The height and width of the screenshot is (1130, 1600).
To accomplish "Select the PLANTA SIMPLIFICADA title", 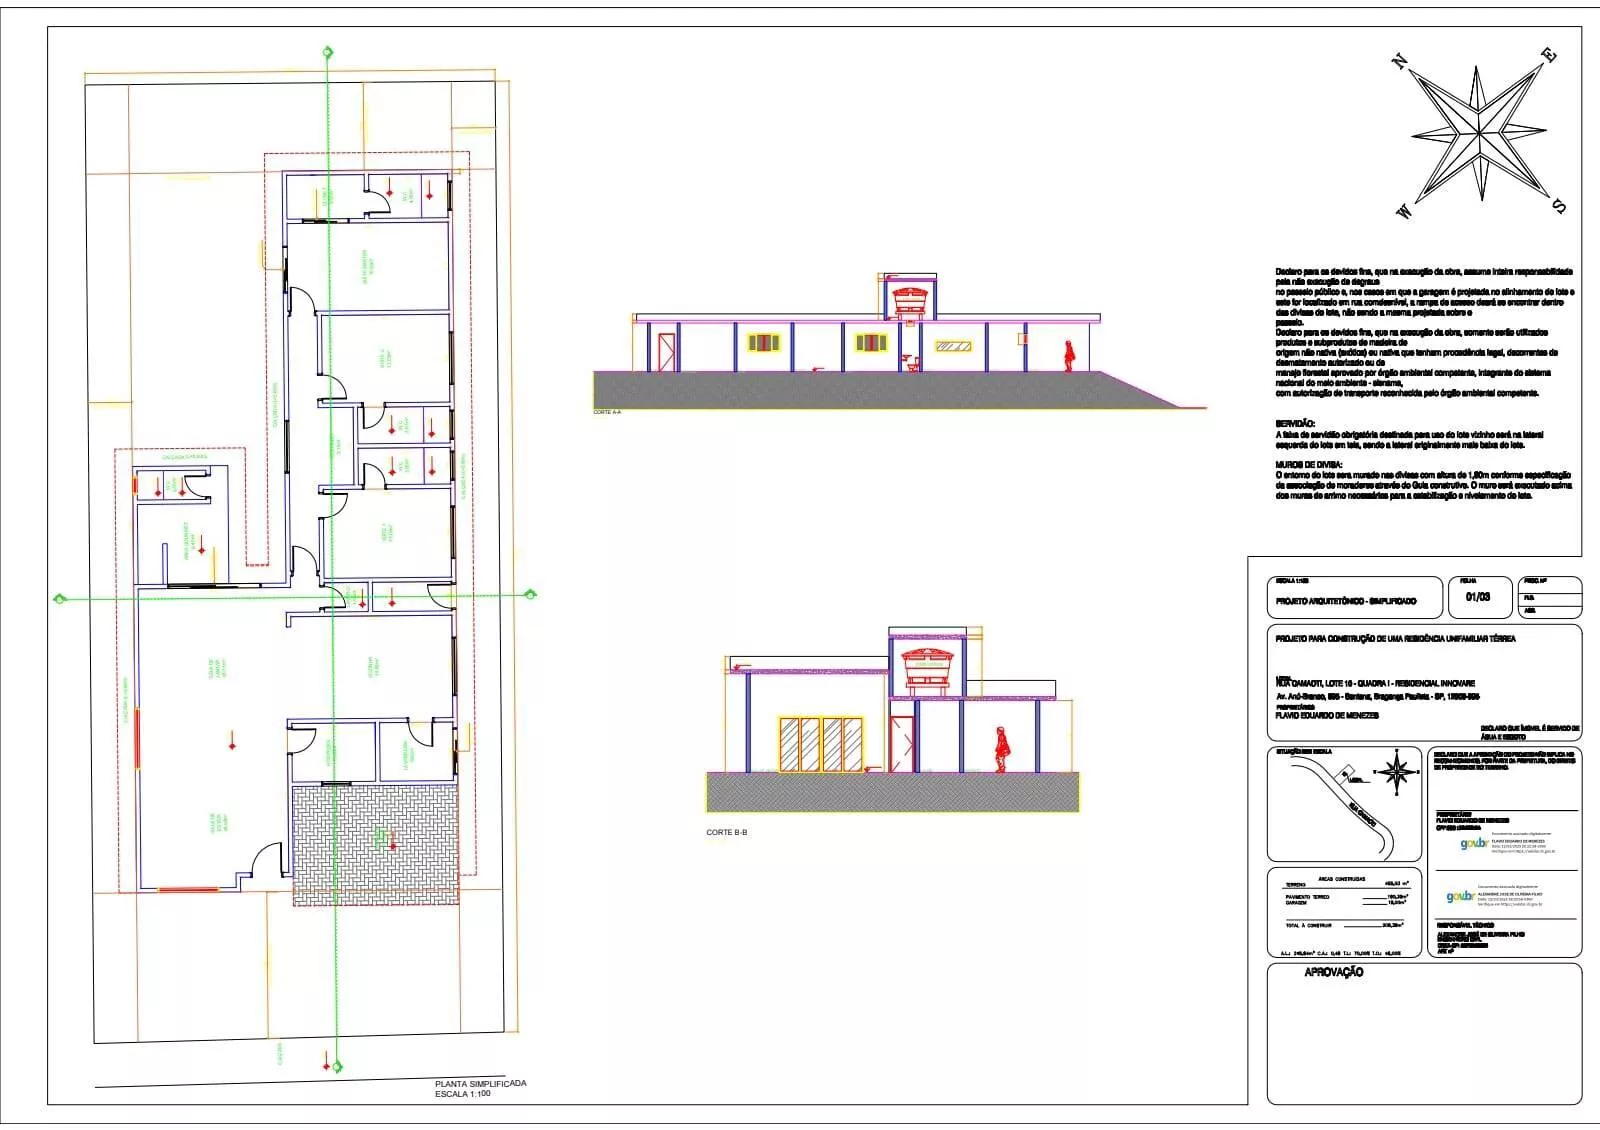I will point(480,1084).
